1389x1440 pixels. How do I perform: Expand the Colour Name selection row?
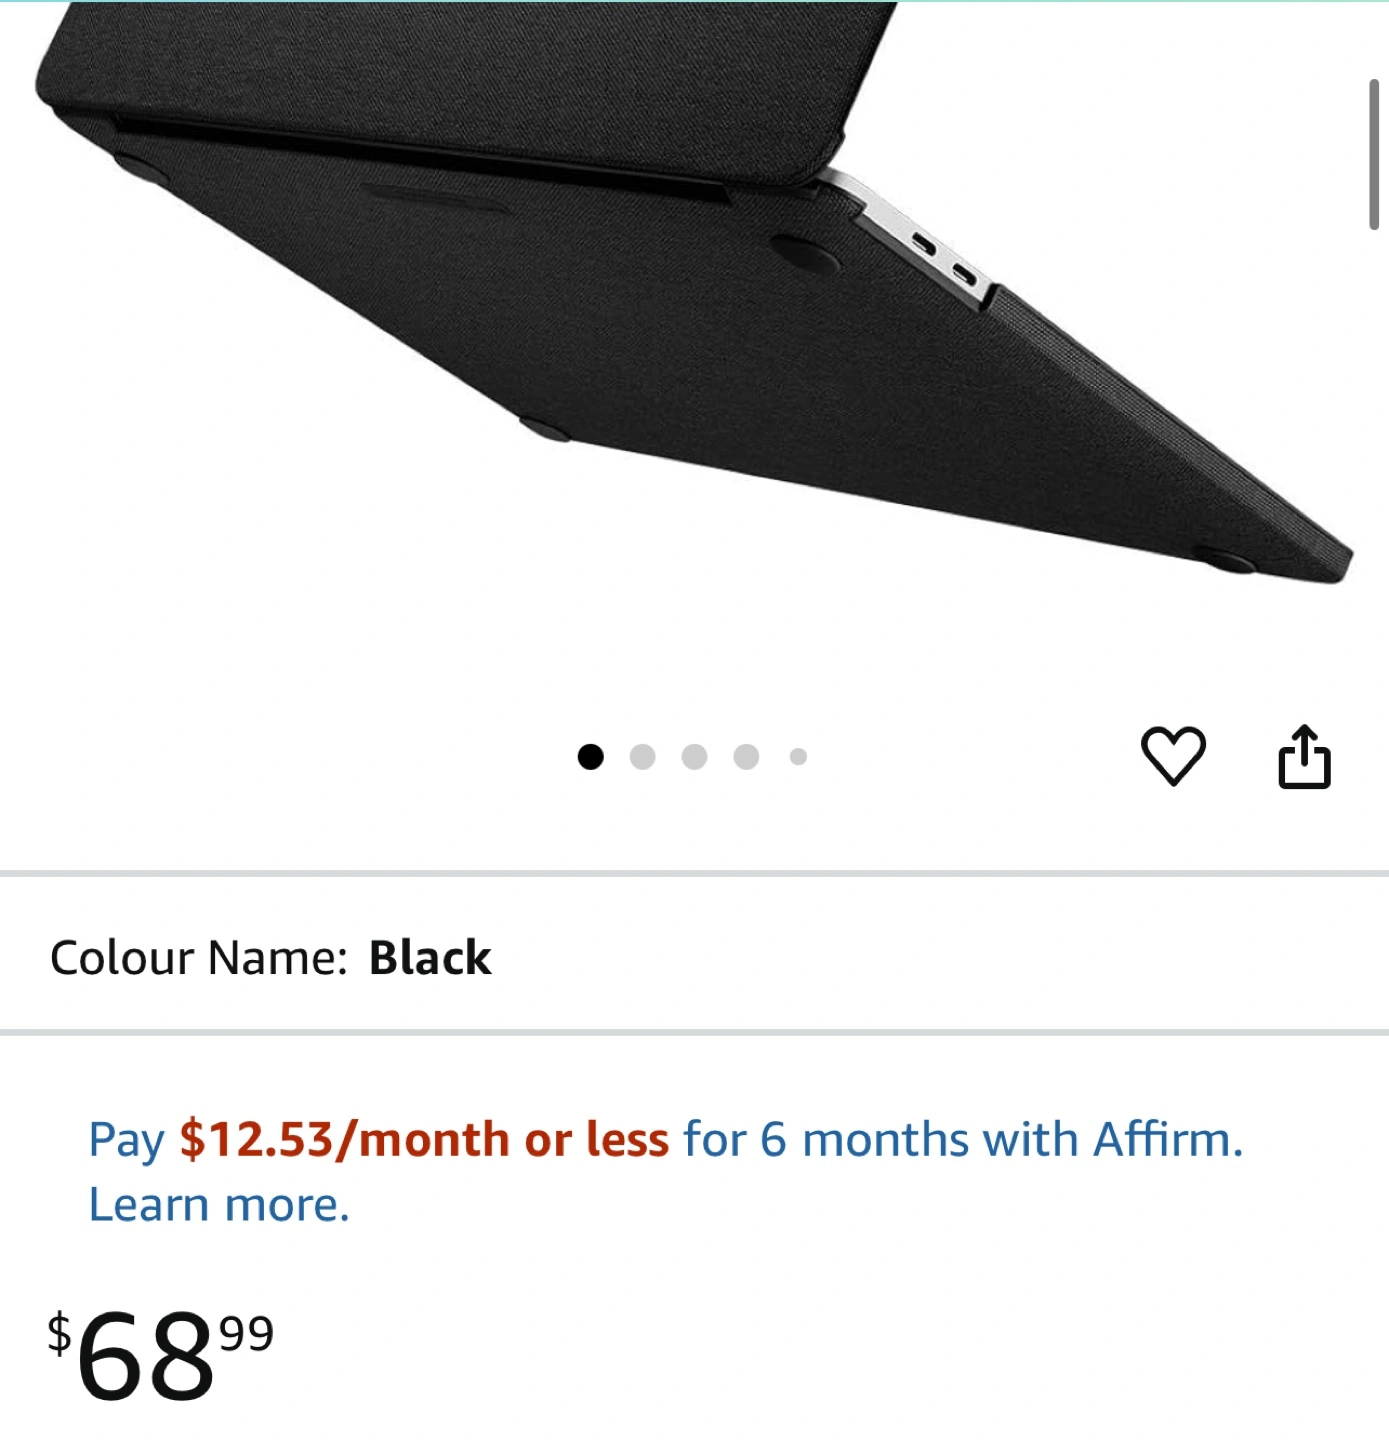coord(694,957)
